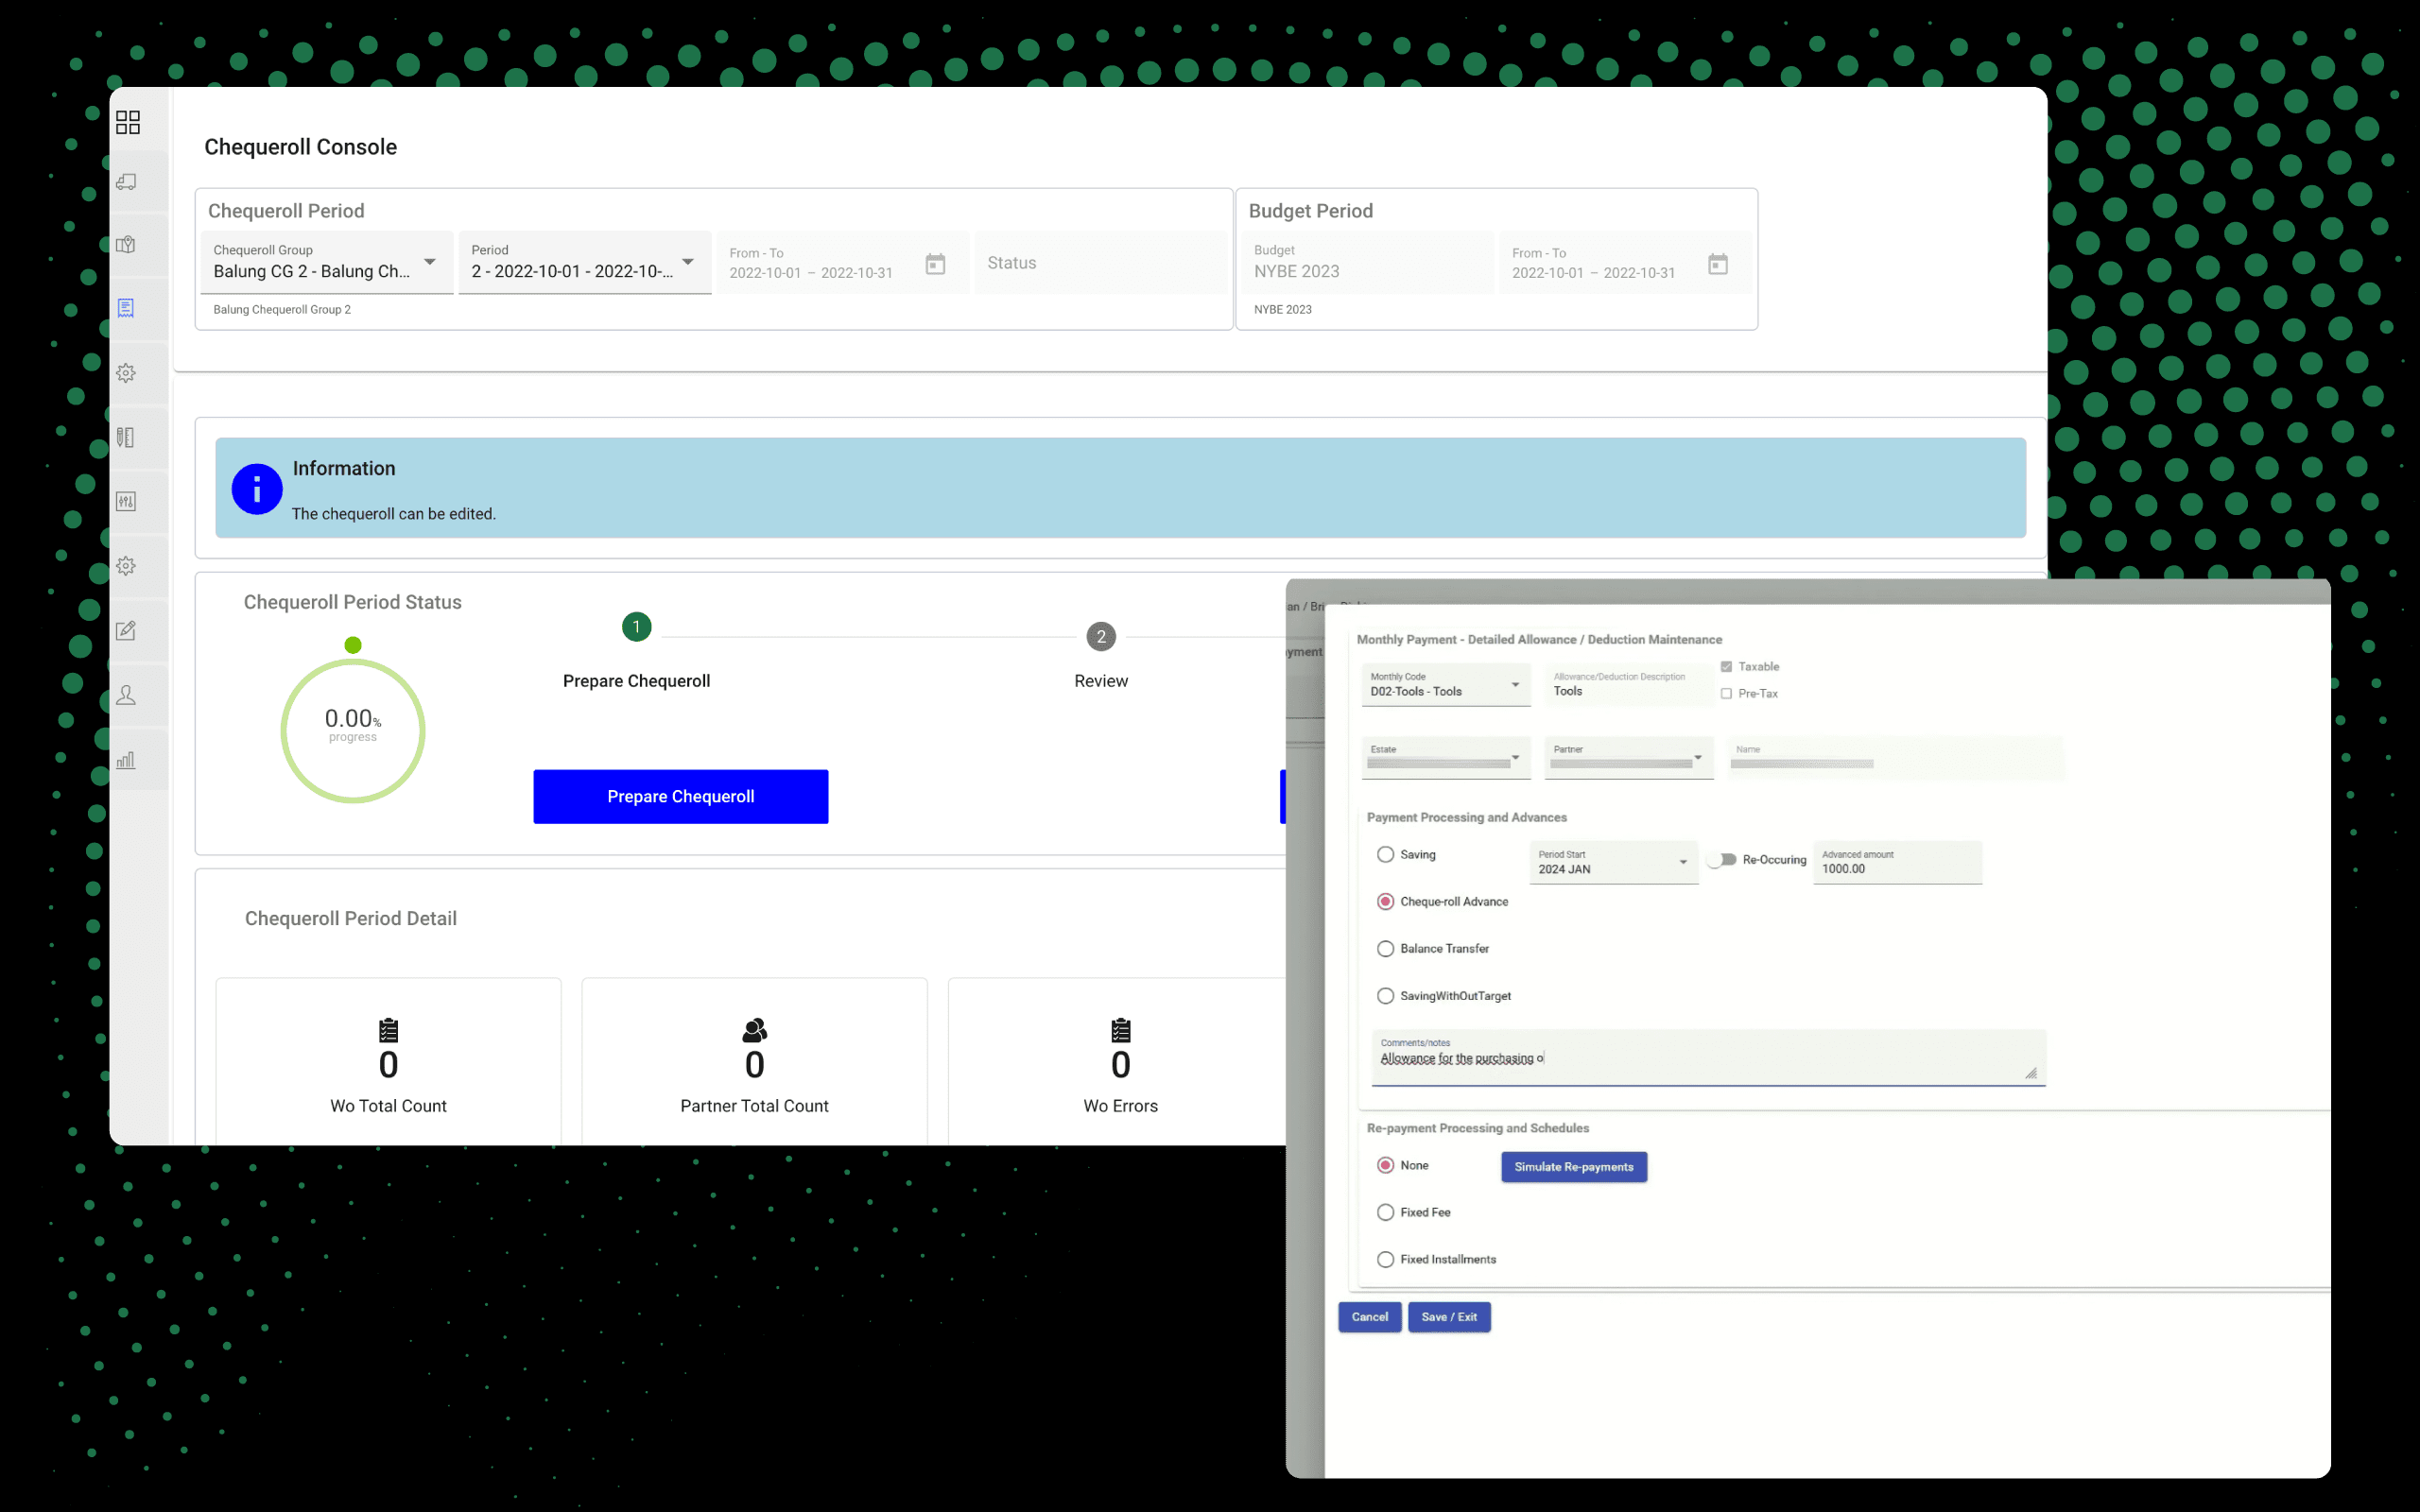The height and width of the screenshot is (1512, 2420).
Task: Open the bar chart sidebar icon
Action: coord(126,760)
